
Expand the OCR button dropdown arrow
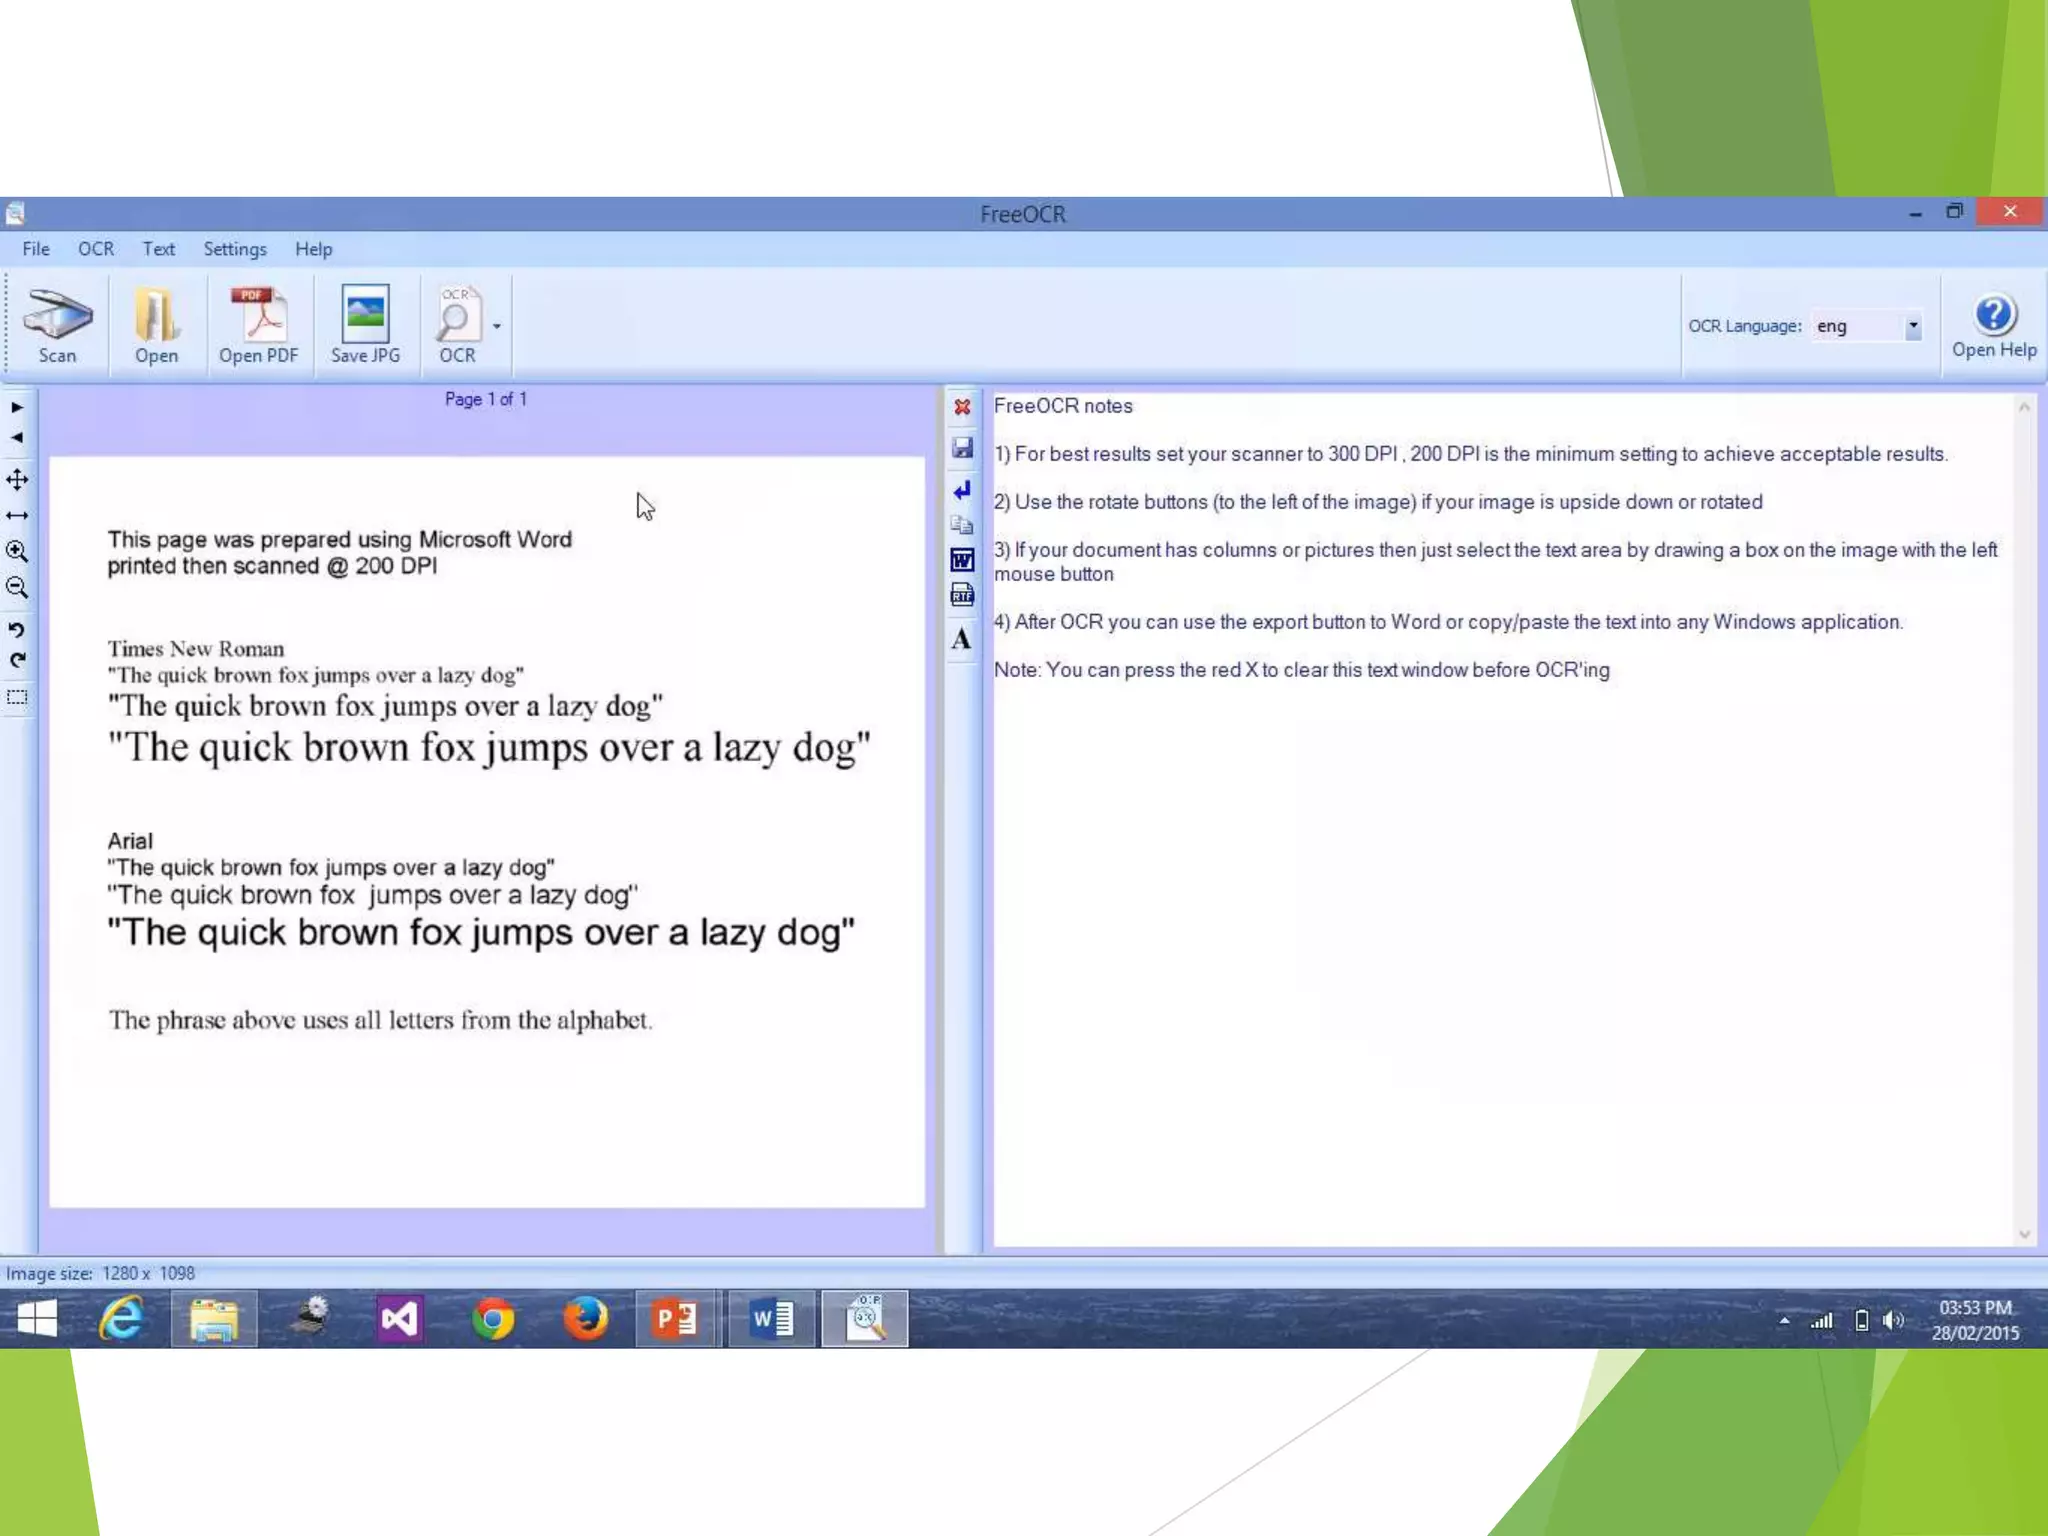click(497, 326)
